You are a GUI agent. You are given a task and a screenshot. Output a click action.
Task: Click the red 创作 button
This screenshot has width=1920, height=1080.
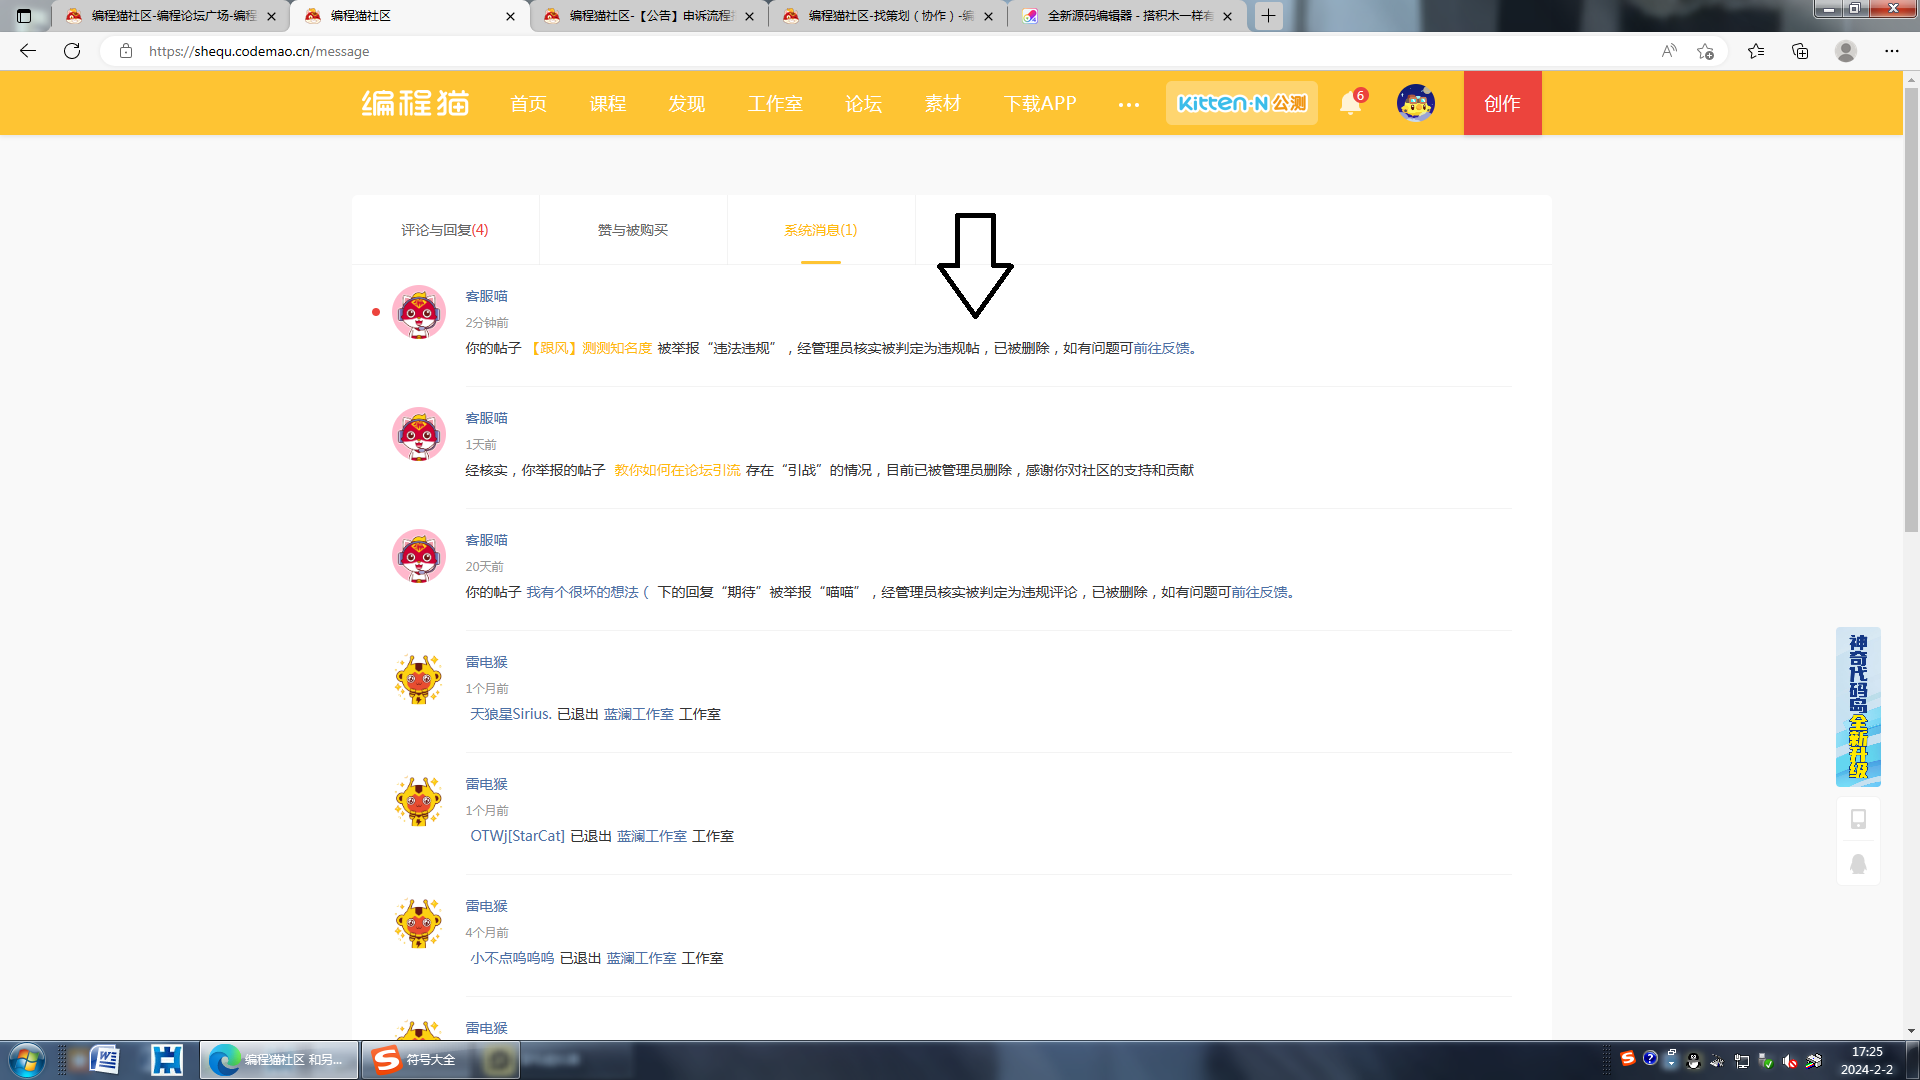(1502, 103)
